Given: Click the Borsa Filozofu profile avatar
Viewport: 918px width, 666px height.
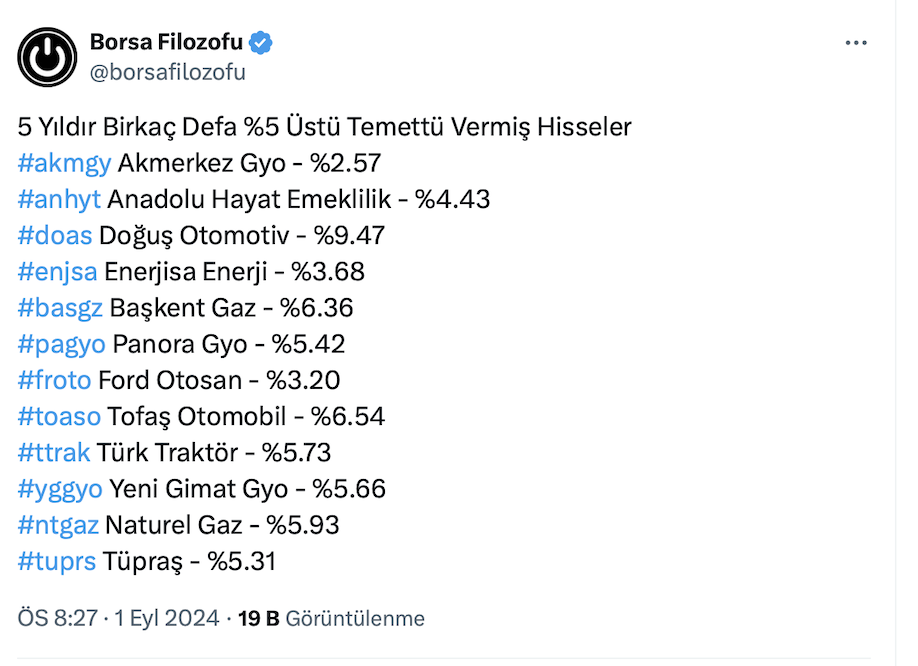Looking at the screenshot, I should point(47,57).
